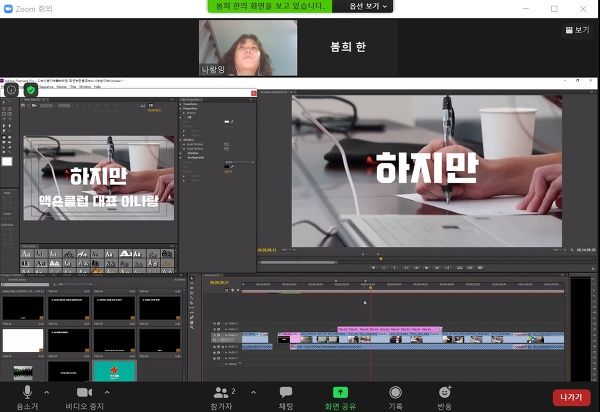This screenshot has width=600, height=412.
Task: Stop video with the camera icon
Action: 84,392
